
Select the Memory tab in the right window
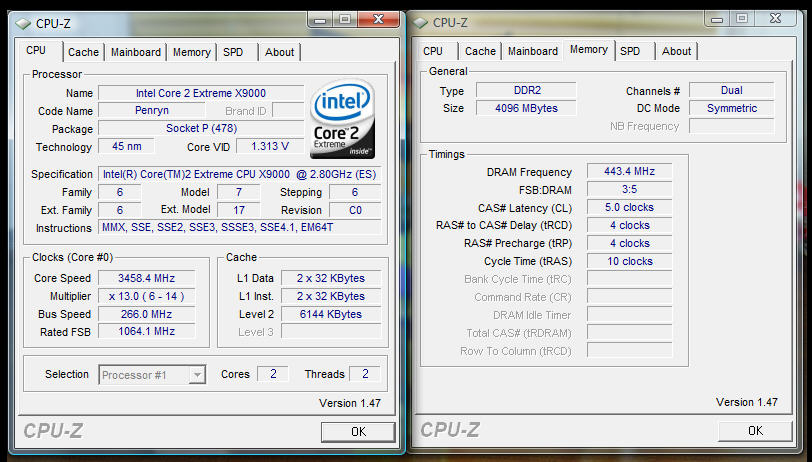coord(589,49)
